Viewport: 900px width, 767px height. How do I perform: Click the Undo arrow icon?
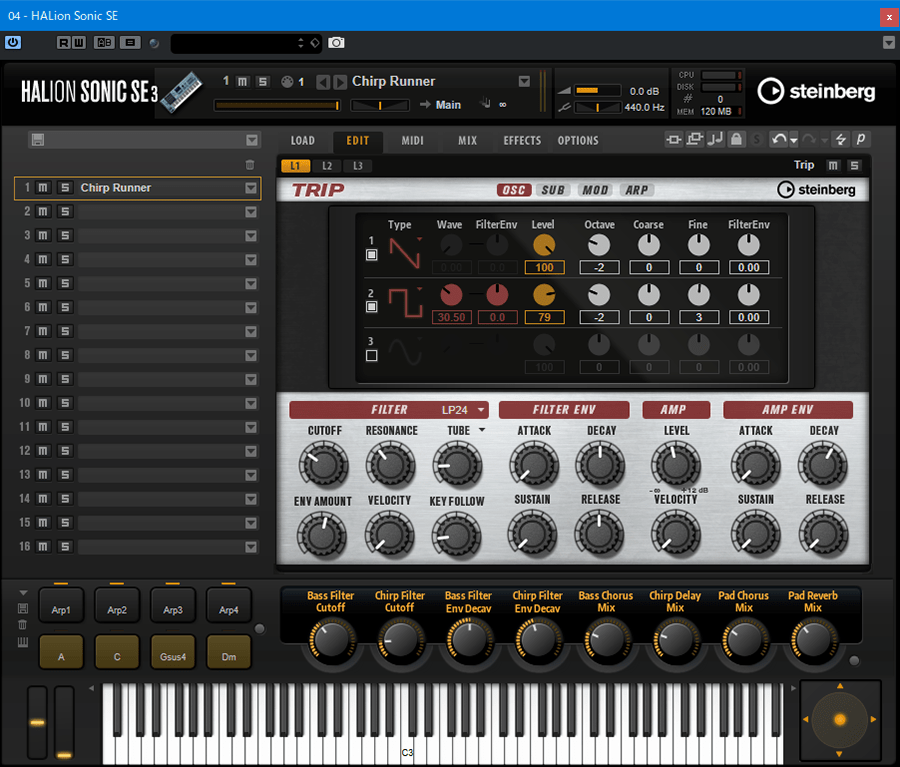[778, 140]
